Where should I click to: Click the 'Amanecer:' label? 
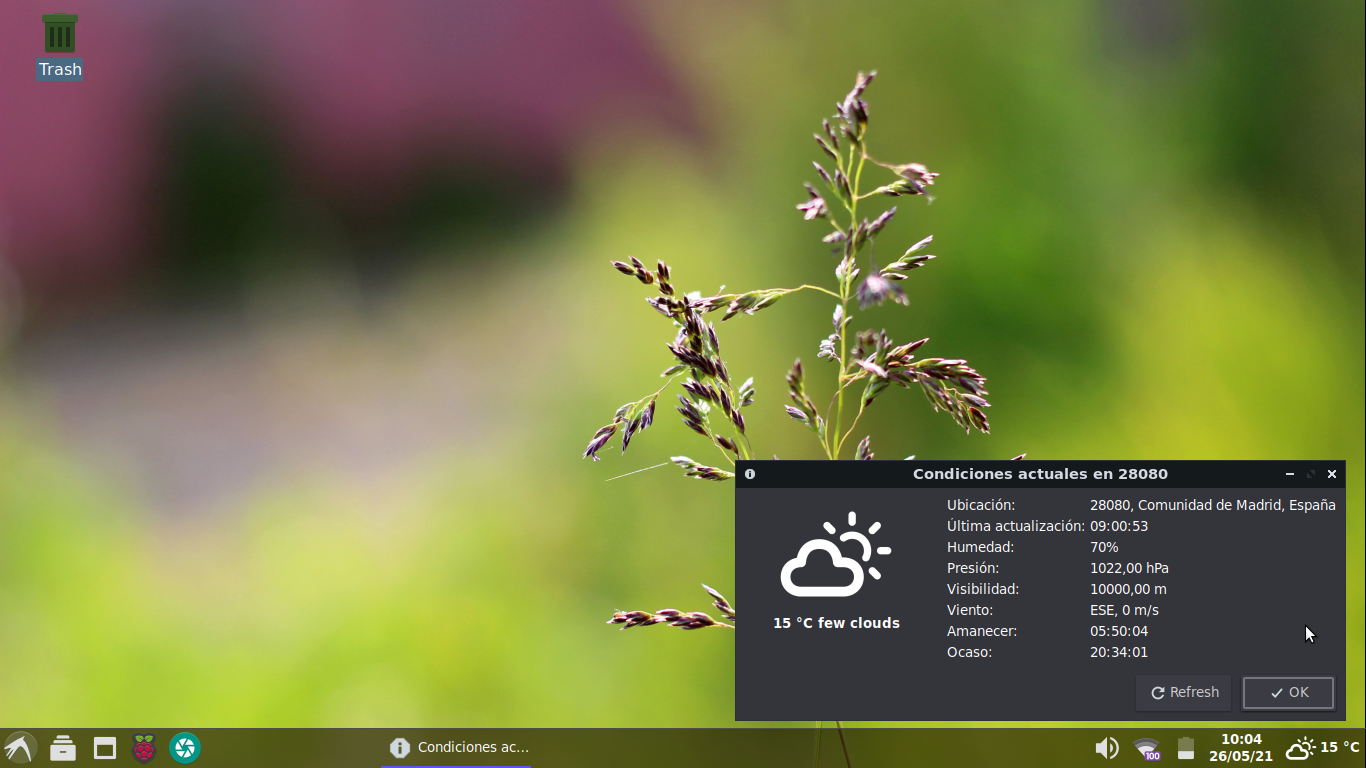[982, 631]
